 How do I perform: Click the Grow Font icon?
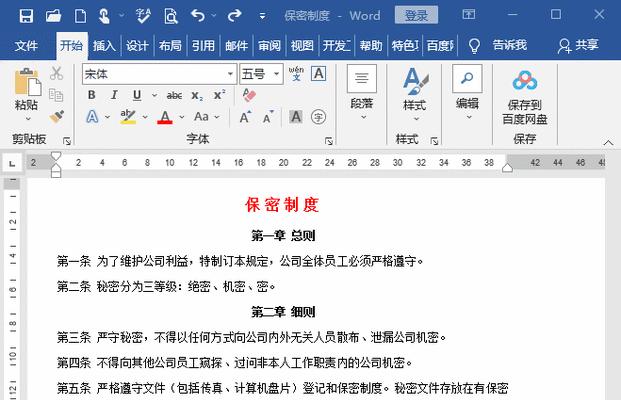245,117
